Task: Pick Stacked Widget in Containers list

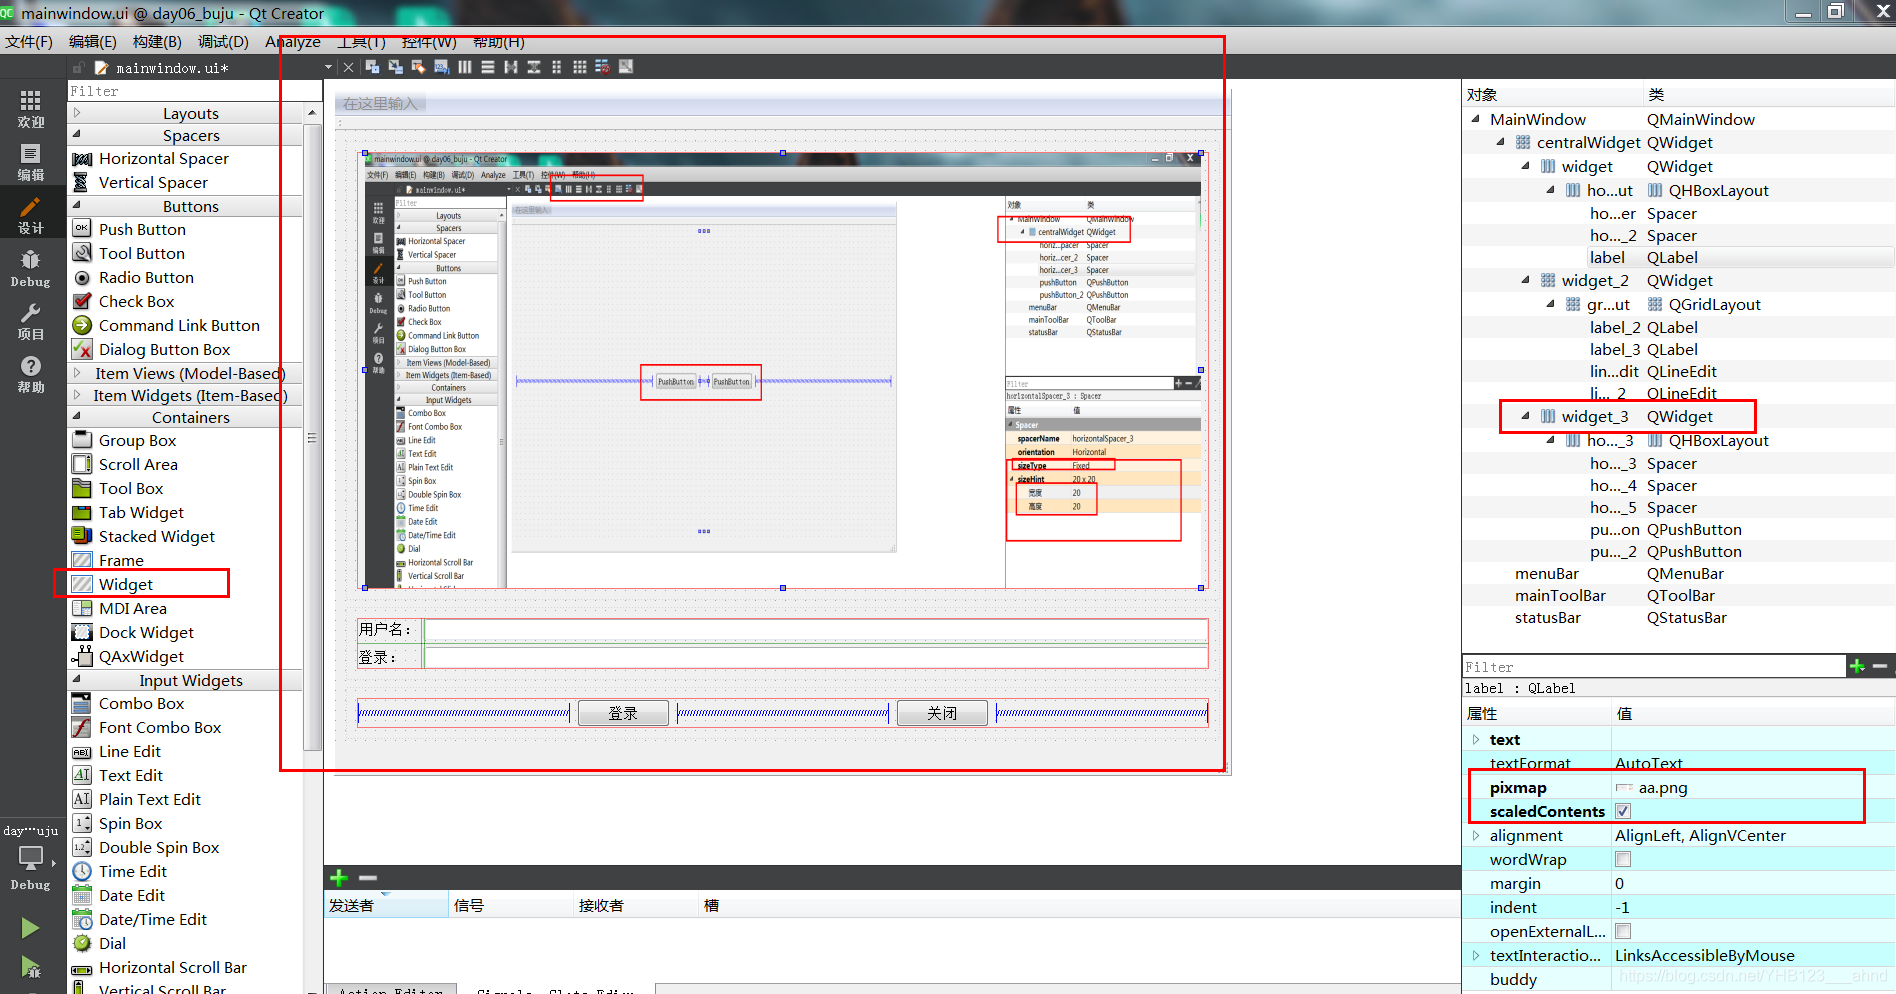Action: point(156,537)
